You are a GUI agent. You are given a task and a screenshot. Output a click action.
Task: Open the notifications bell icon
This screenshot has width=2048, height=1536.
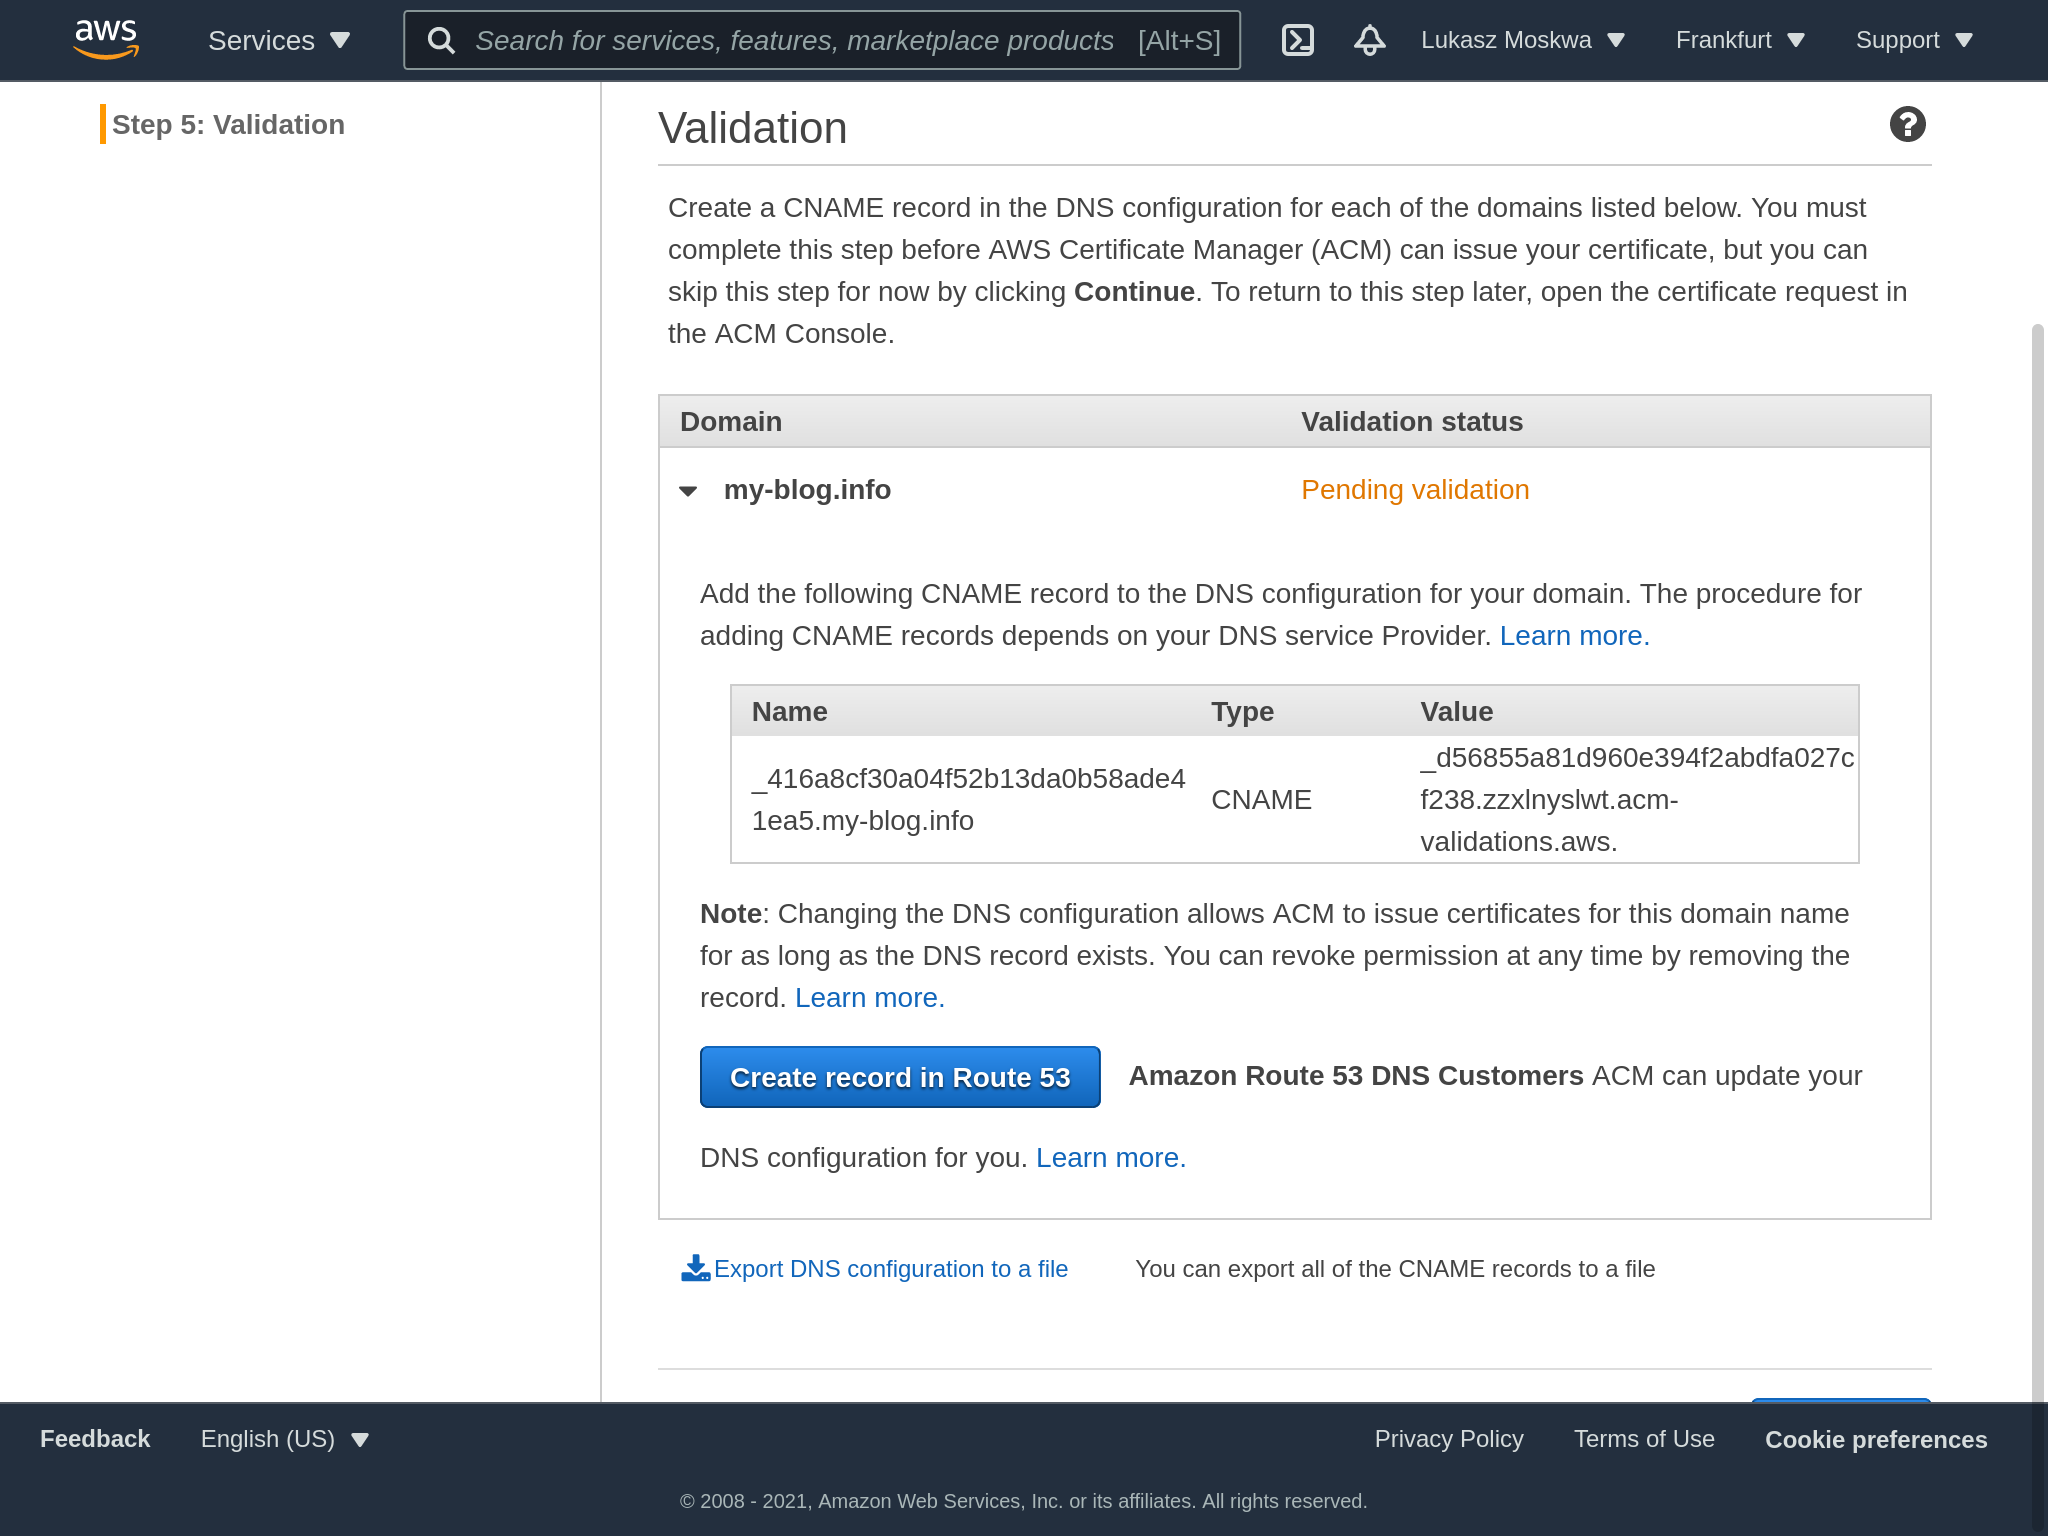(1369, 40)
